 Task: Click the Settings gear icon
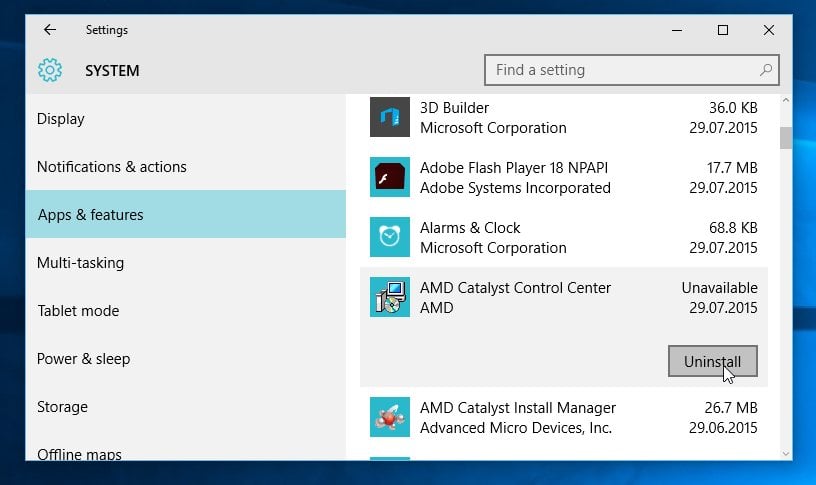point(50,71)
